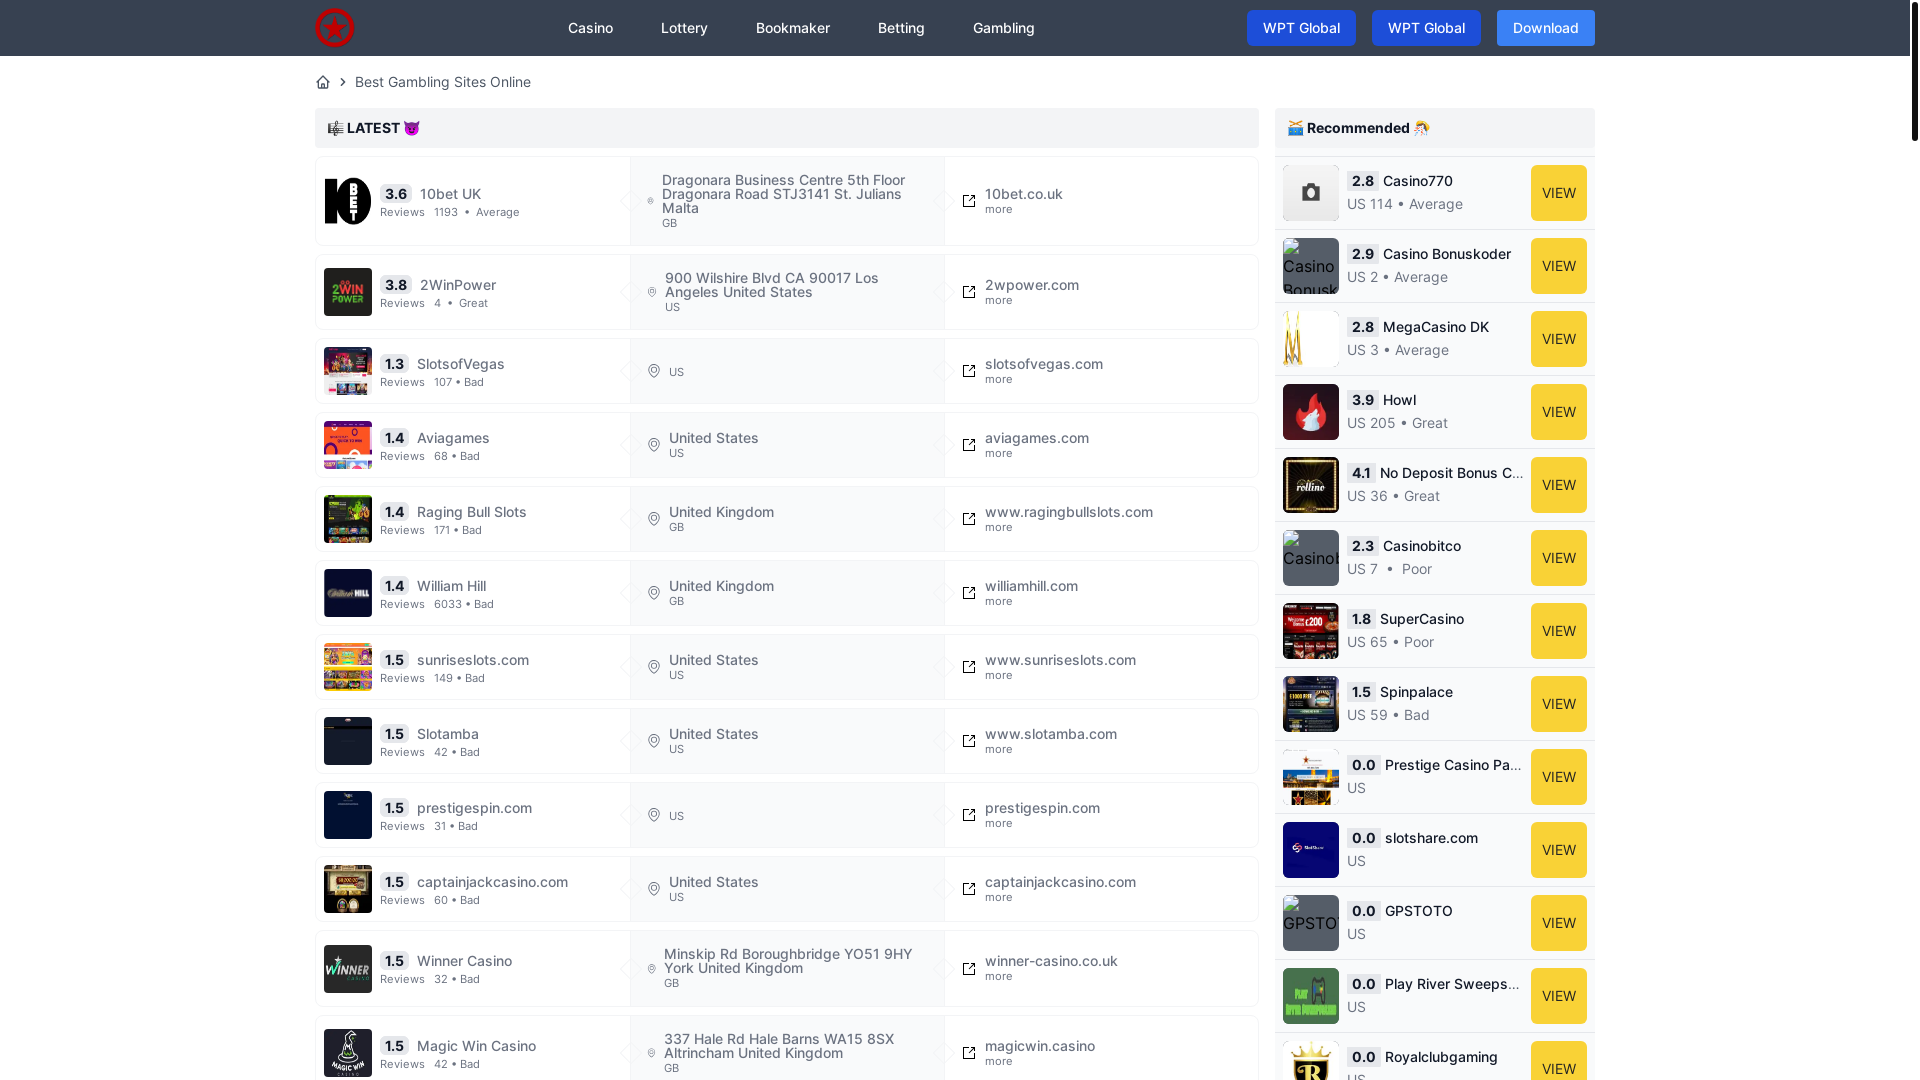Click VIEW for GPSTOTO

coord(1558,923)
